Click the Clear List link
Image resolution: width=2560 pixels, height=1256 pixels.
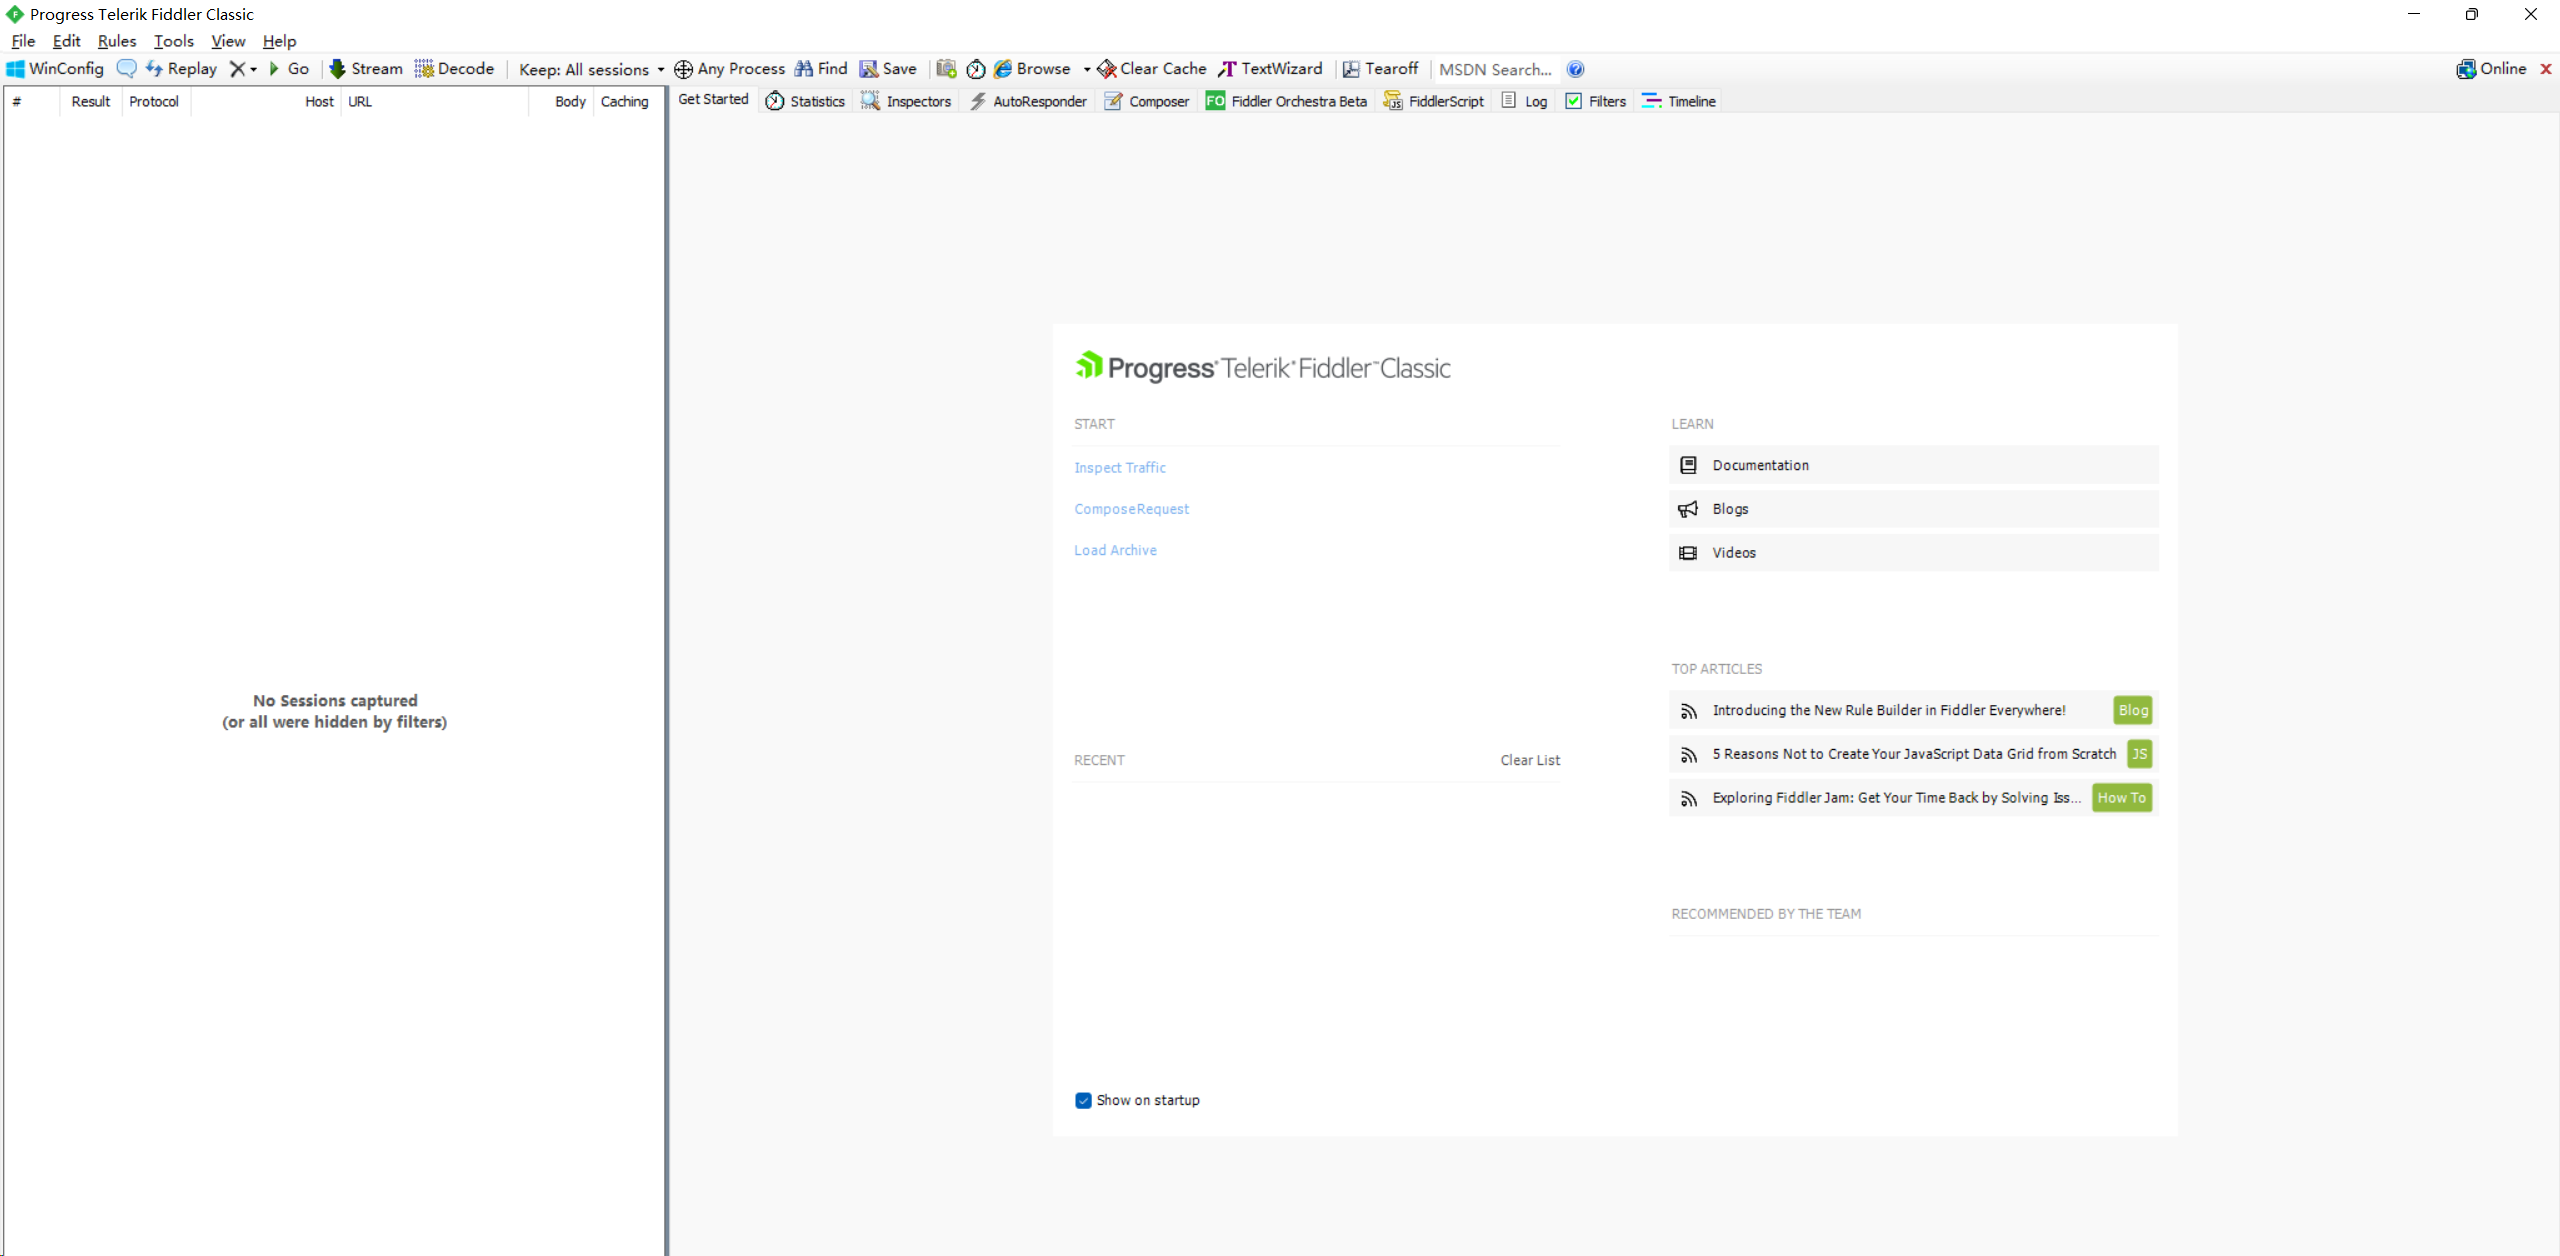pyautogui.click(x=1529, y=760)
